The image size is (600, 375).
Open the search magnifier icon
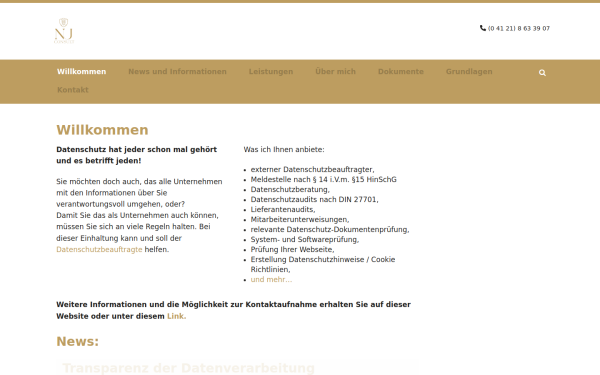click(542, 73)
